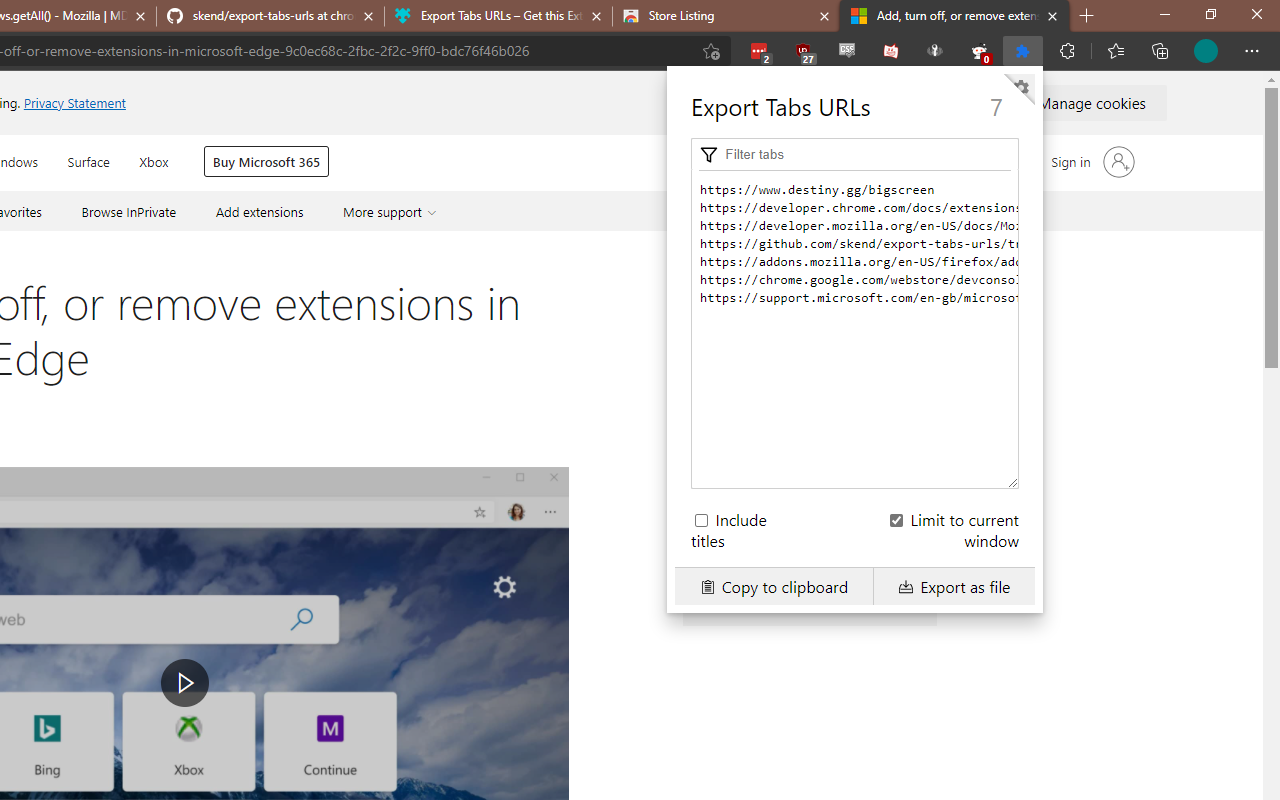Click the Copy to clipboard button
The width and height of the screenshot is (1280, 800).
point(773,587)
